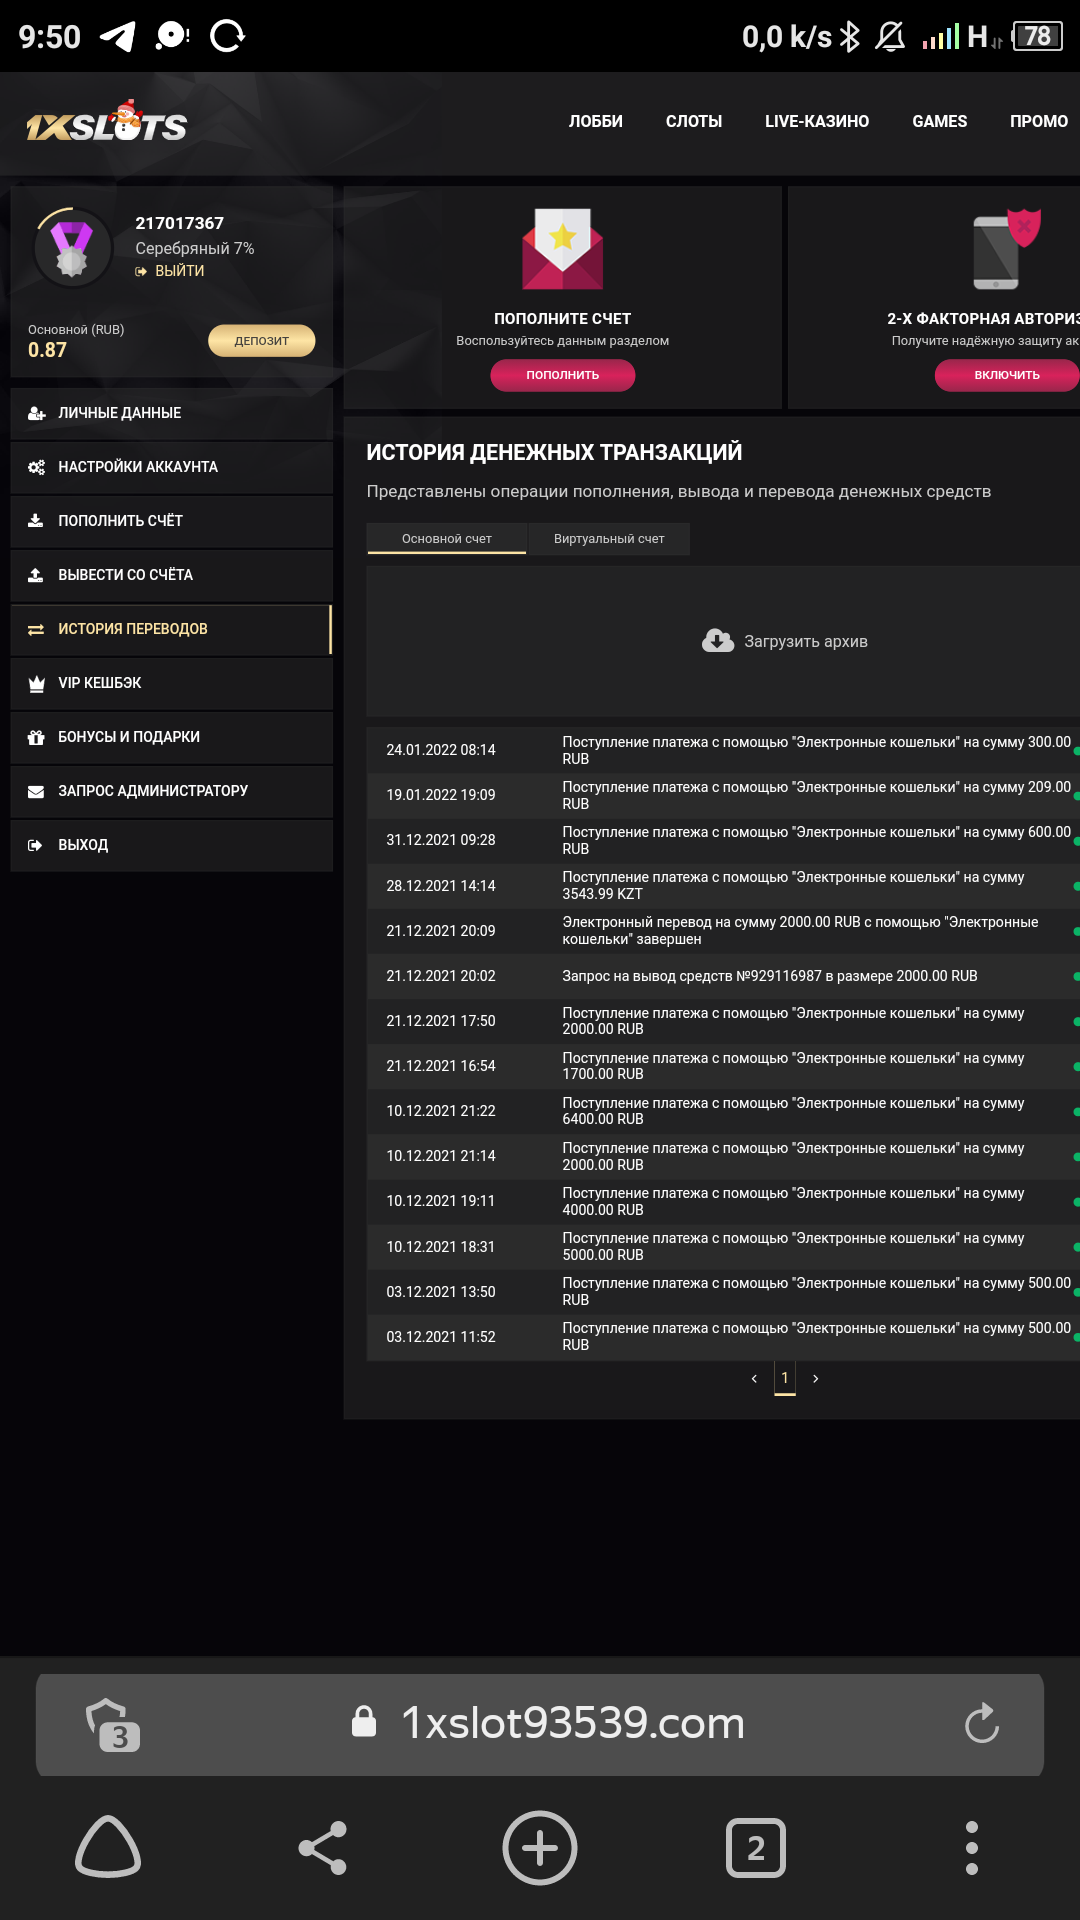Tap the browser share icon

(323, 1848)
